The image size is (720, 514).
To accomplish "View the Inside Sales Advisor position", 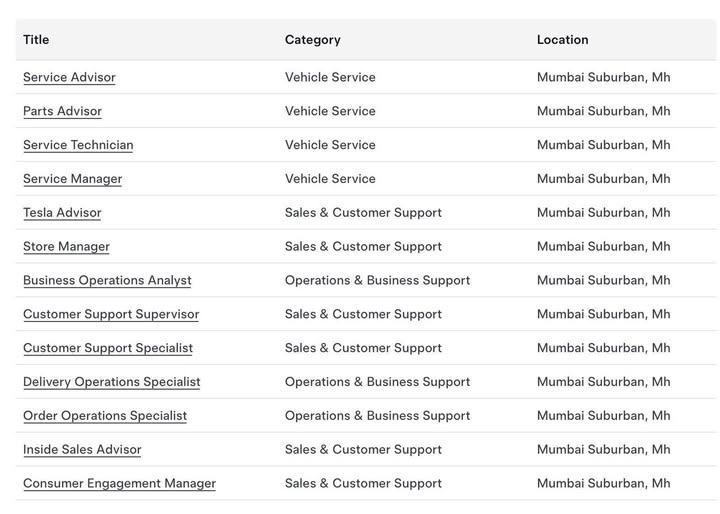I will [82, 450].
